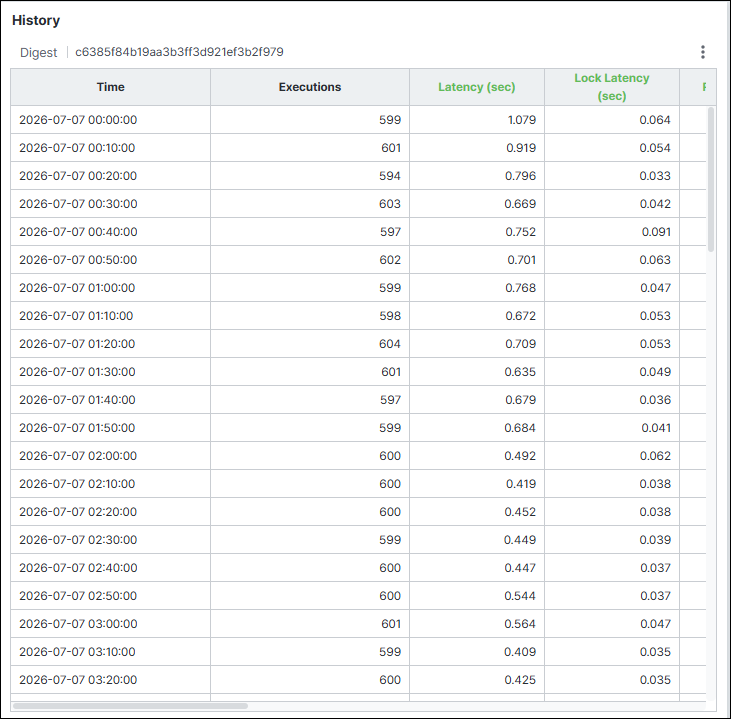Click the latency value 0.492
Viewport: 731px width, 719px height.
520,456
